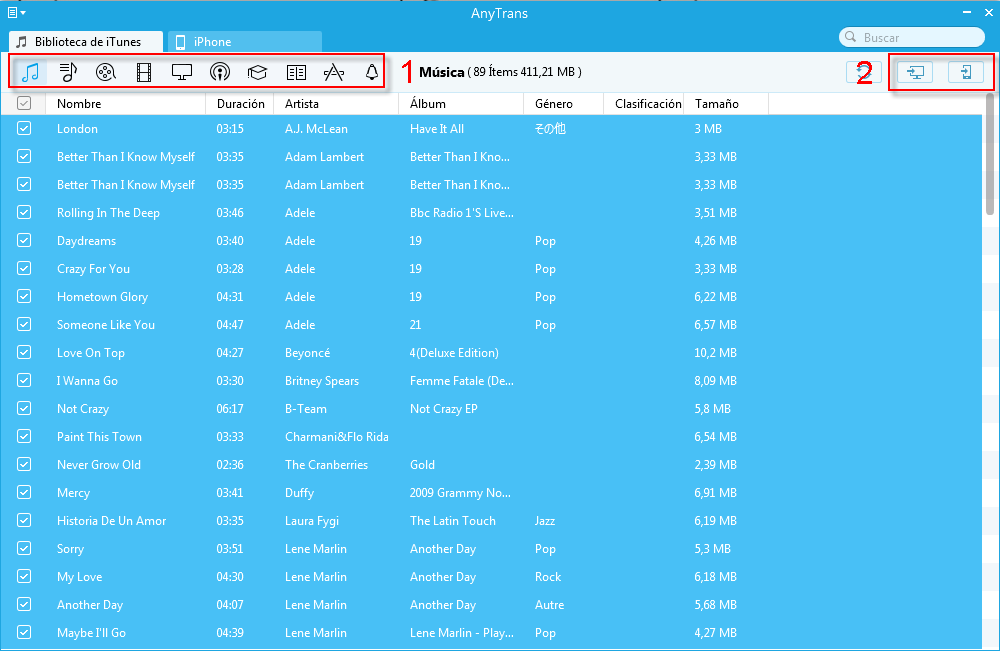Sort by the Clasificación column header
This screenshot has height=651, width=1000.
point(644,103)
